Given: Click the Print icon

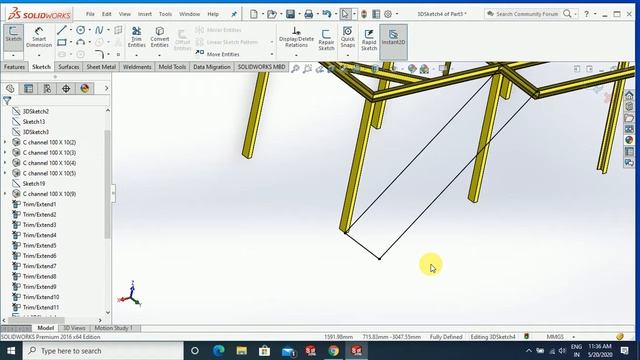Looking at the screenshot, I should click(309, 14).
